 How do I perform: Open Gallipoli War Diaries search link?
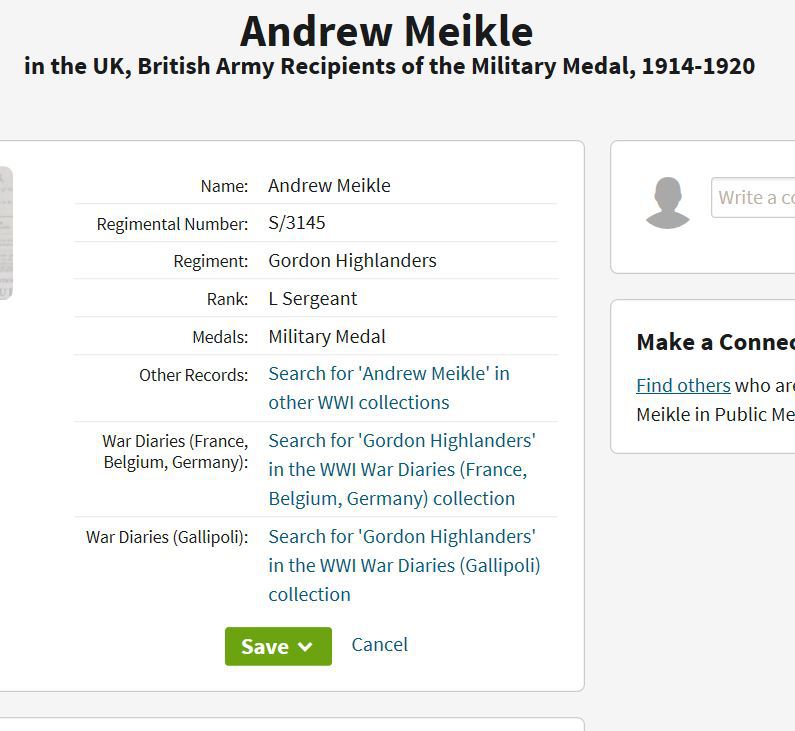point(403,565)
